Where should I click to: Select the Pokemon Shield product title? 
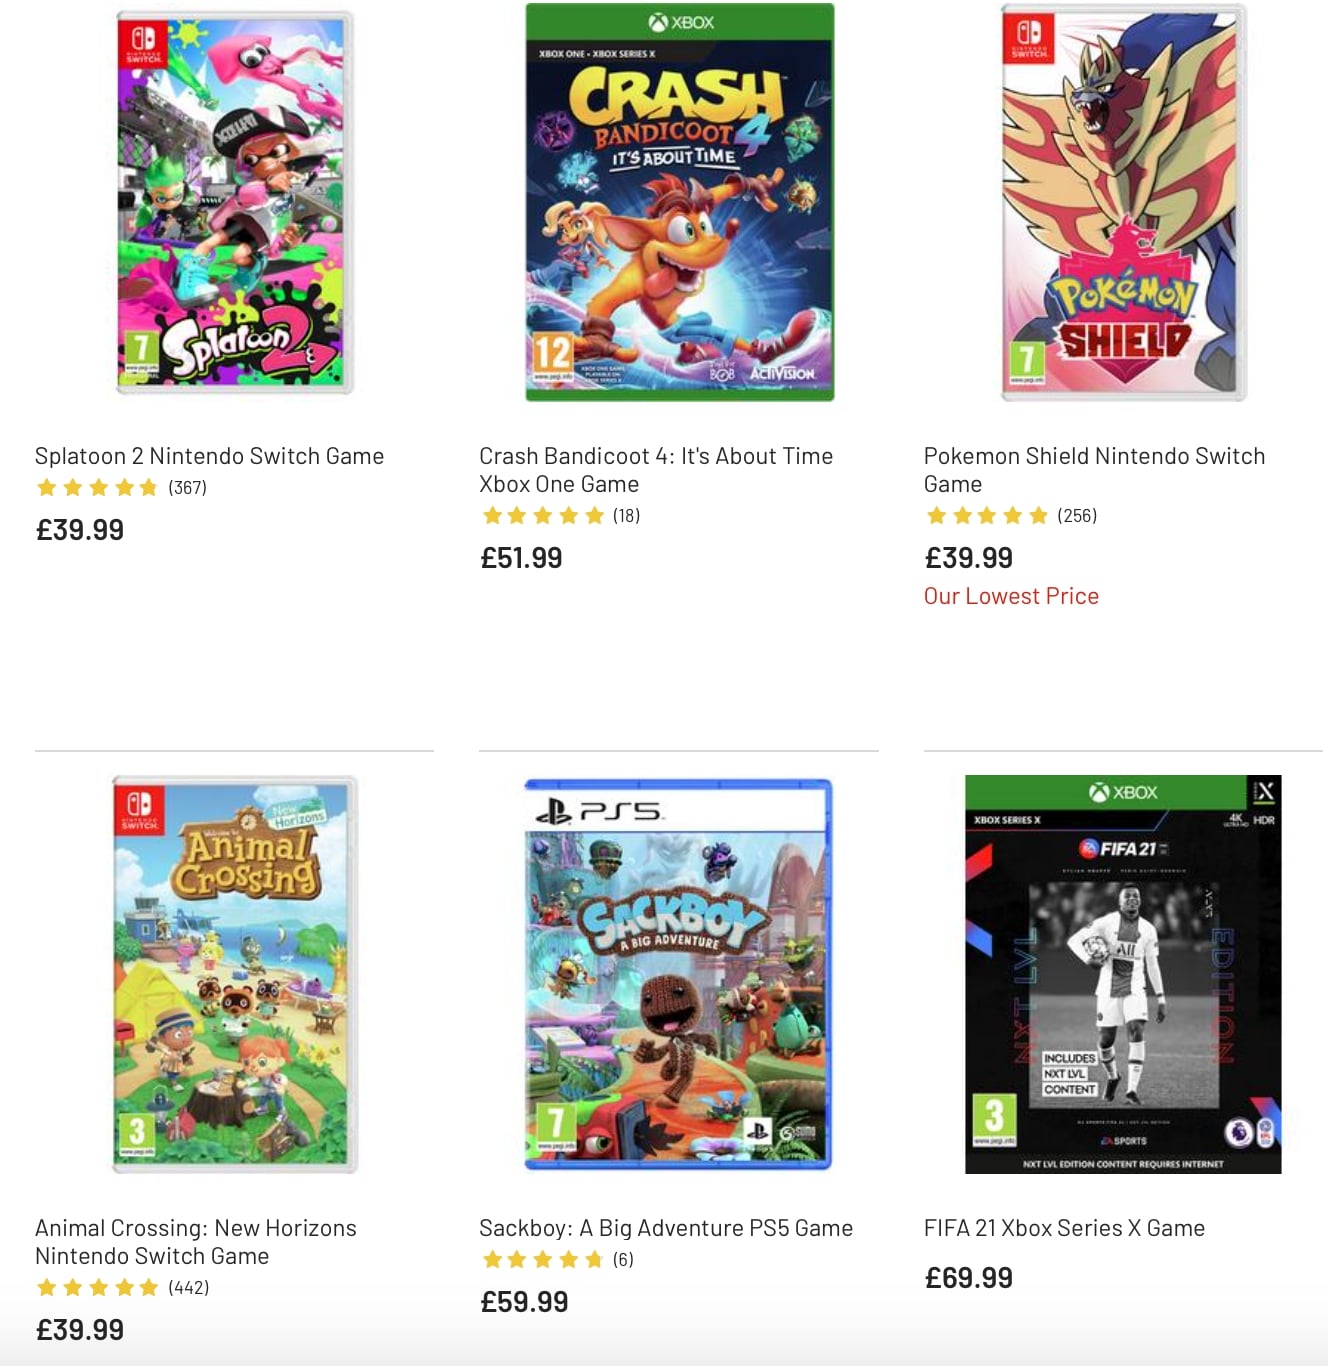pyautogui.click(x=1094, y=469)
